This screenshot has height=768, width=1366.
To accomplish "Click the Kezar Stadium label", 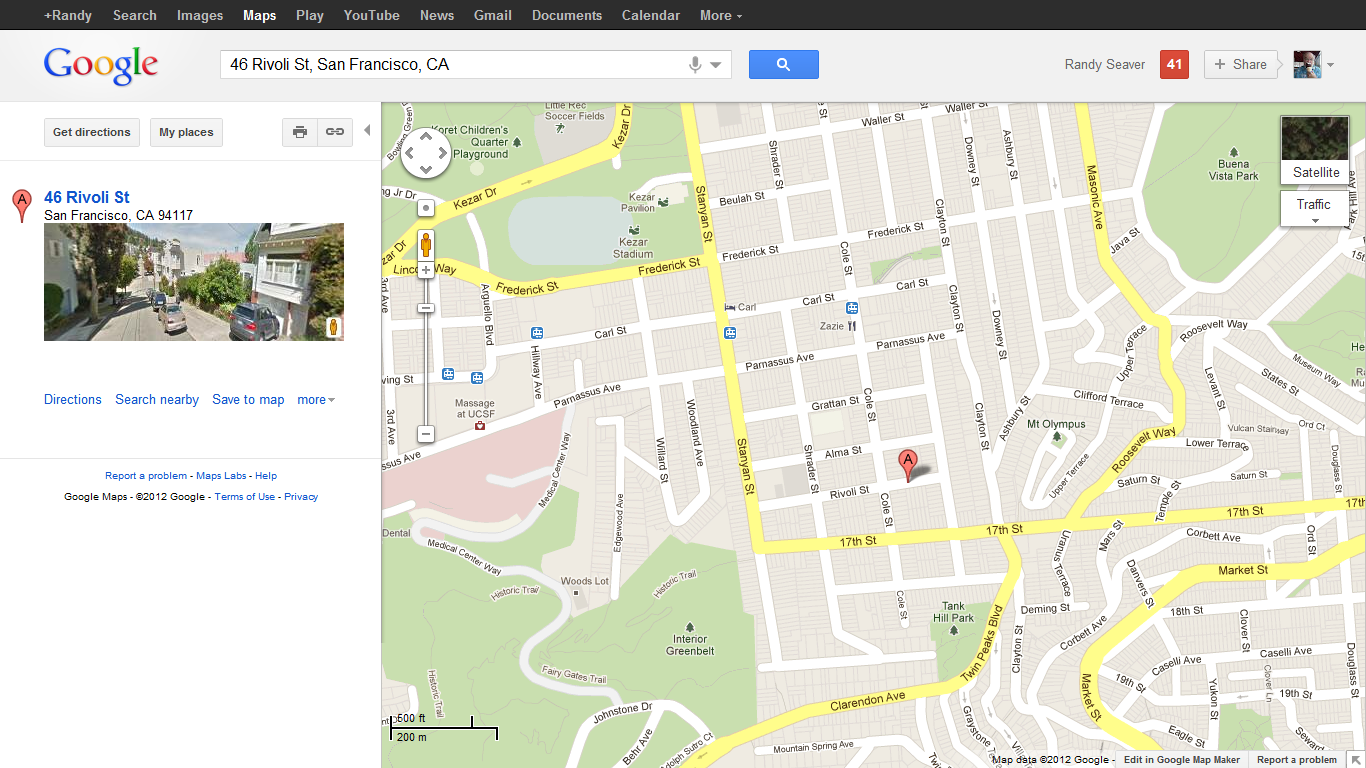I will [x=634, y=248].
